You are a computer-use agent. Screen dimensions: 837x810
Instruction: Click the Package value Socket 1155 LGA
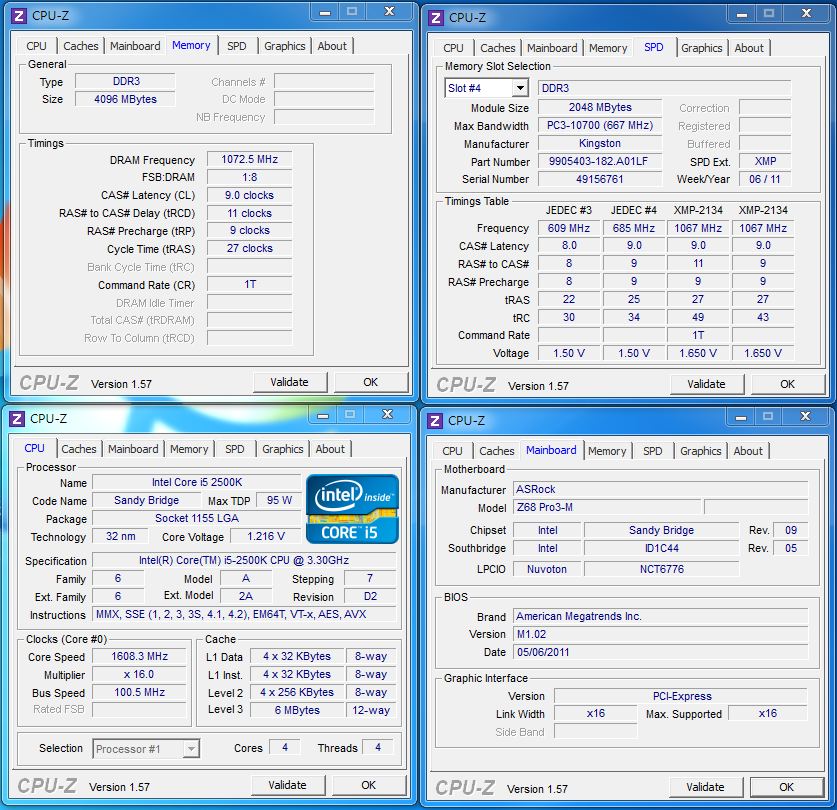pos(196,518)
